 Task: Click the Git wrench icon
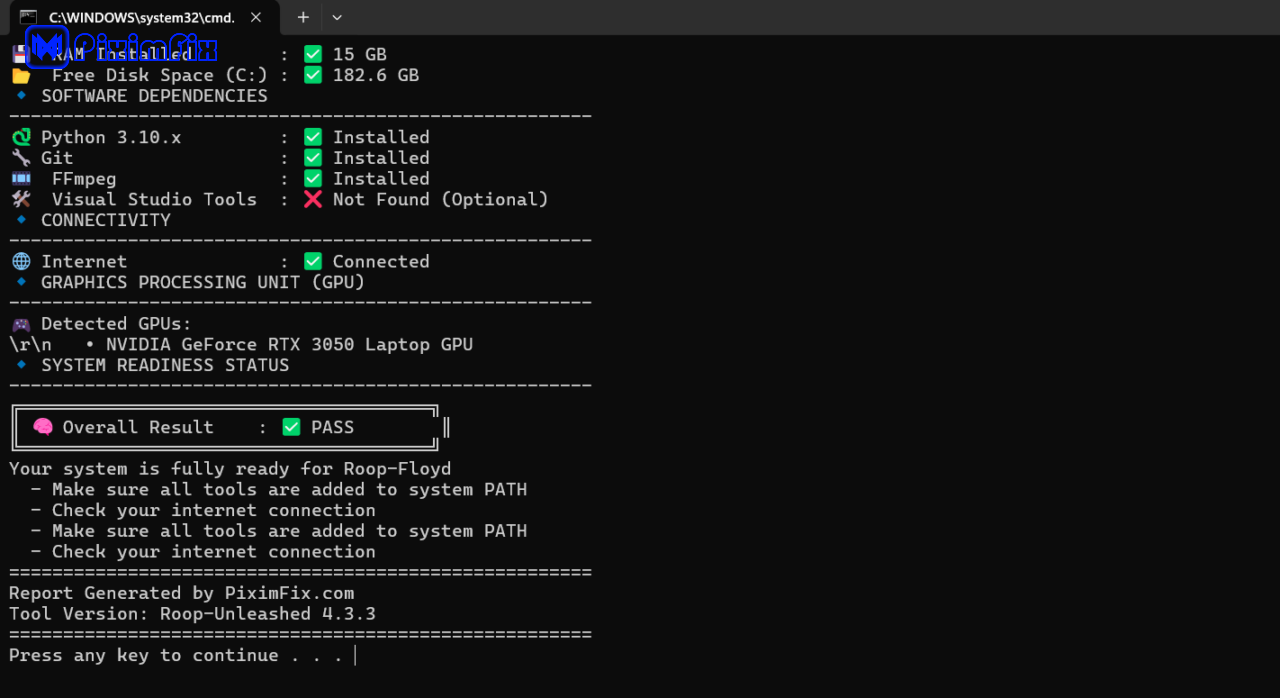tap(21, 158)
